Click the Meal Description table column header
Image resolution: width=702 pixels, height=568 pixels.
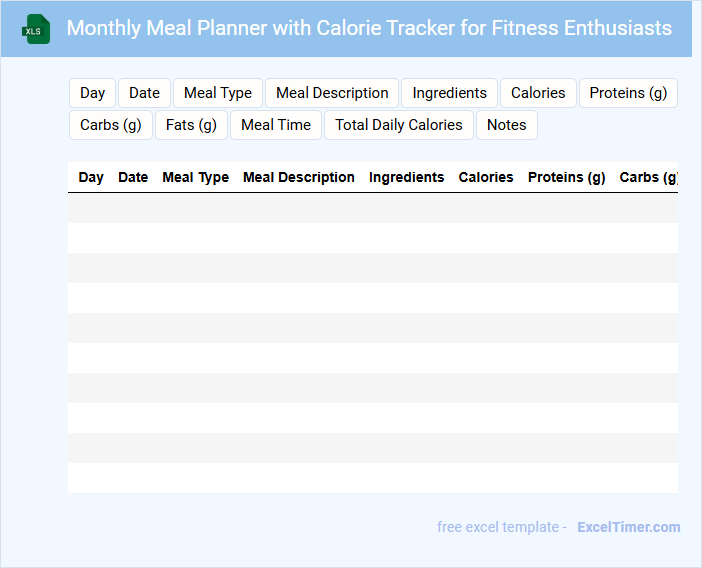(x=299, y=177)
